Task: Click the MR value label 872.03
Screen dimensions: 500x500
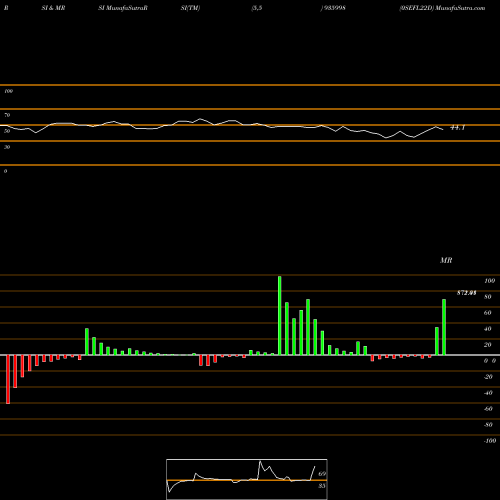Action: pos(466,293)
